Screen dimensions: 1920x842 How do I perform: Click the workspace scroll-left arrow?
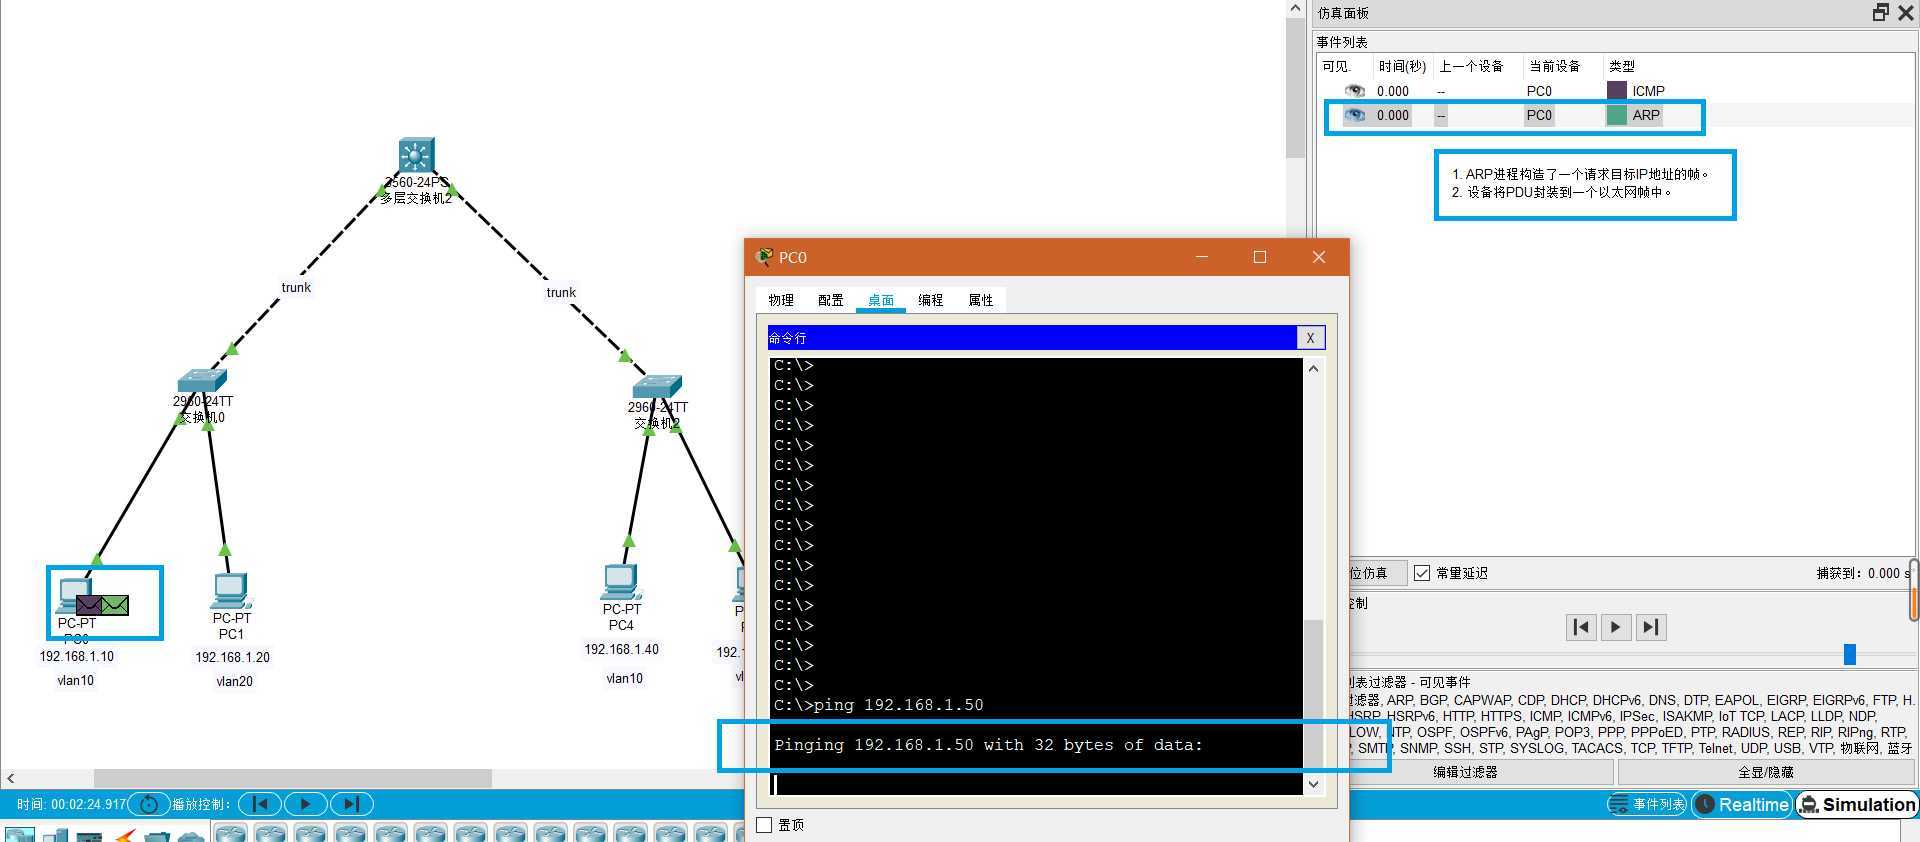pyautogui.click(x=11, y=778)
